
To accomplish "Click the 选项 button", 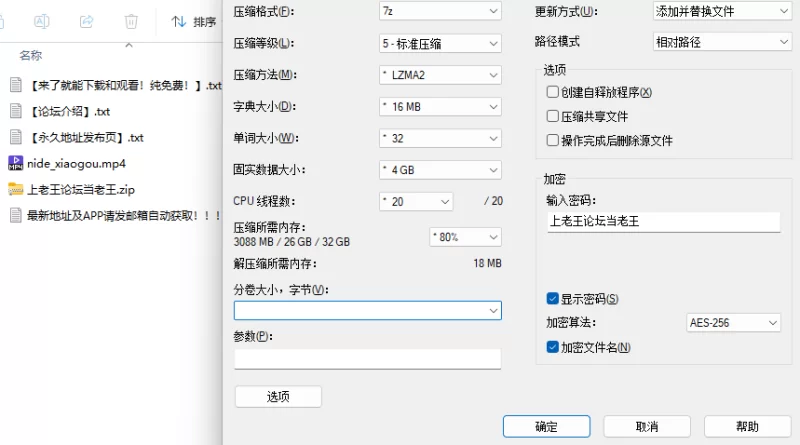I will point(278,397).
